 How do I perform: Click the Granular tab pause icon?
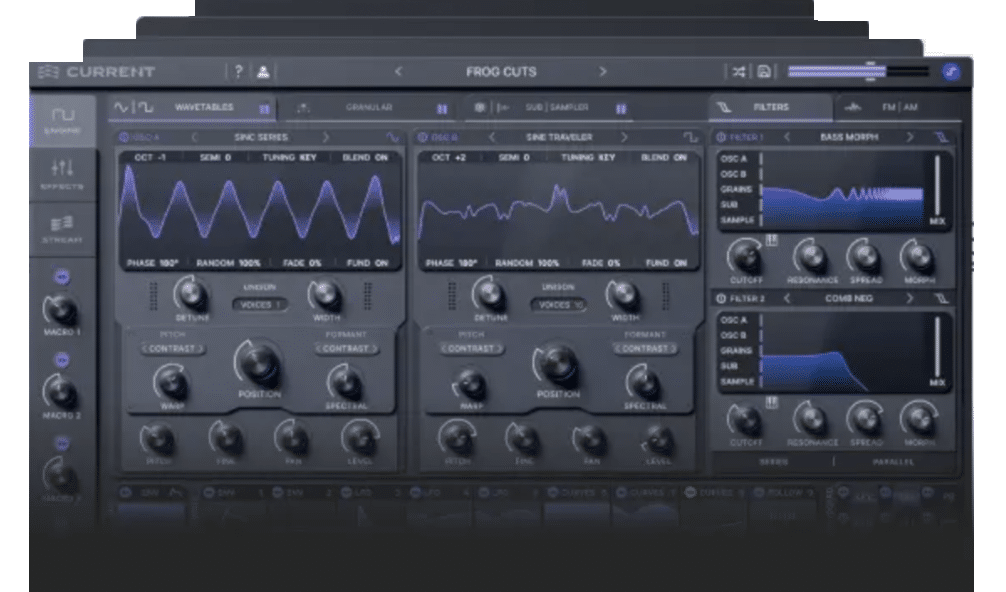coord(442,109)
